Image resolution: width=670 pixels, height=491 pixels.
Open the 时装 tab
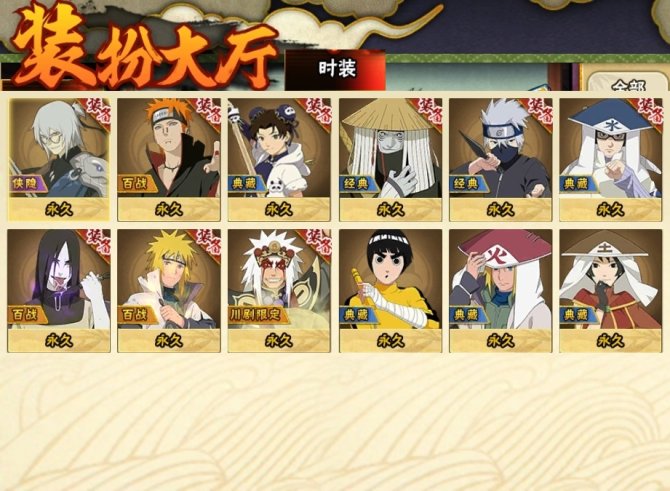(x=336, y=70)
